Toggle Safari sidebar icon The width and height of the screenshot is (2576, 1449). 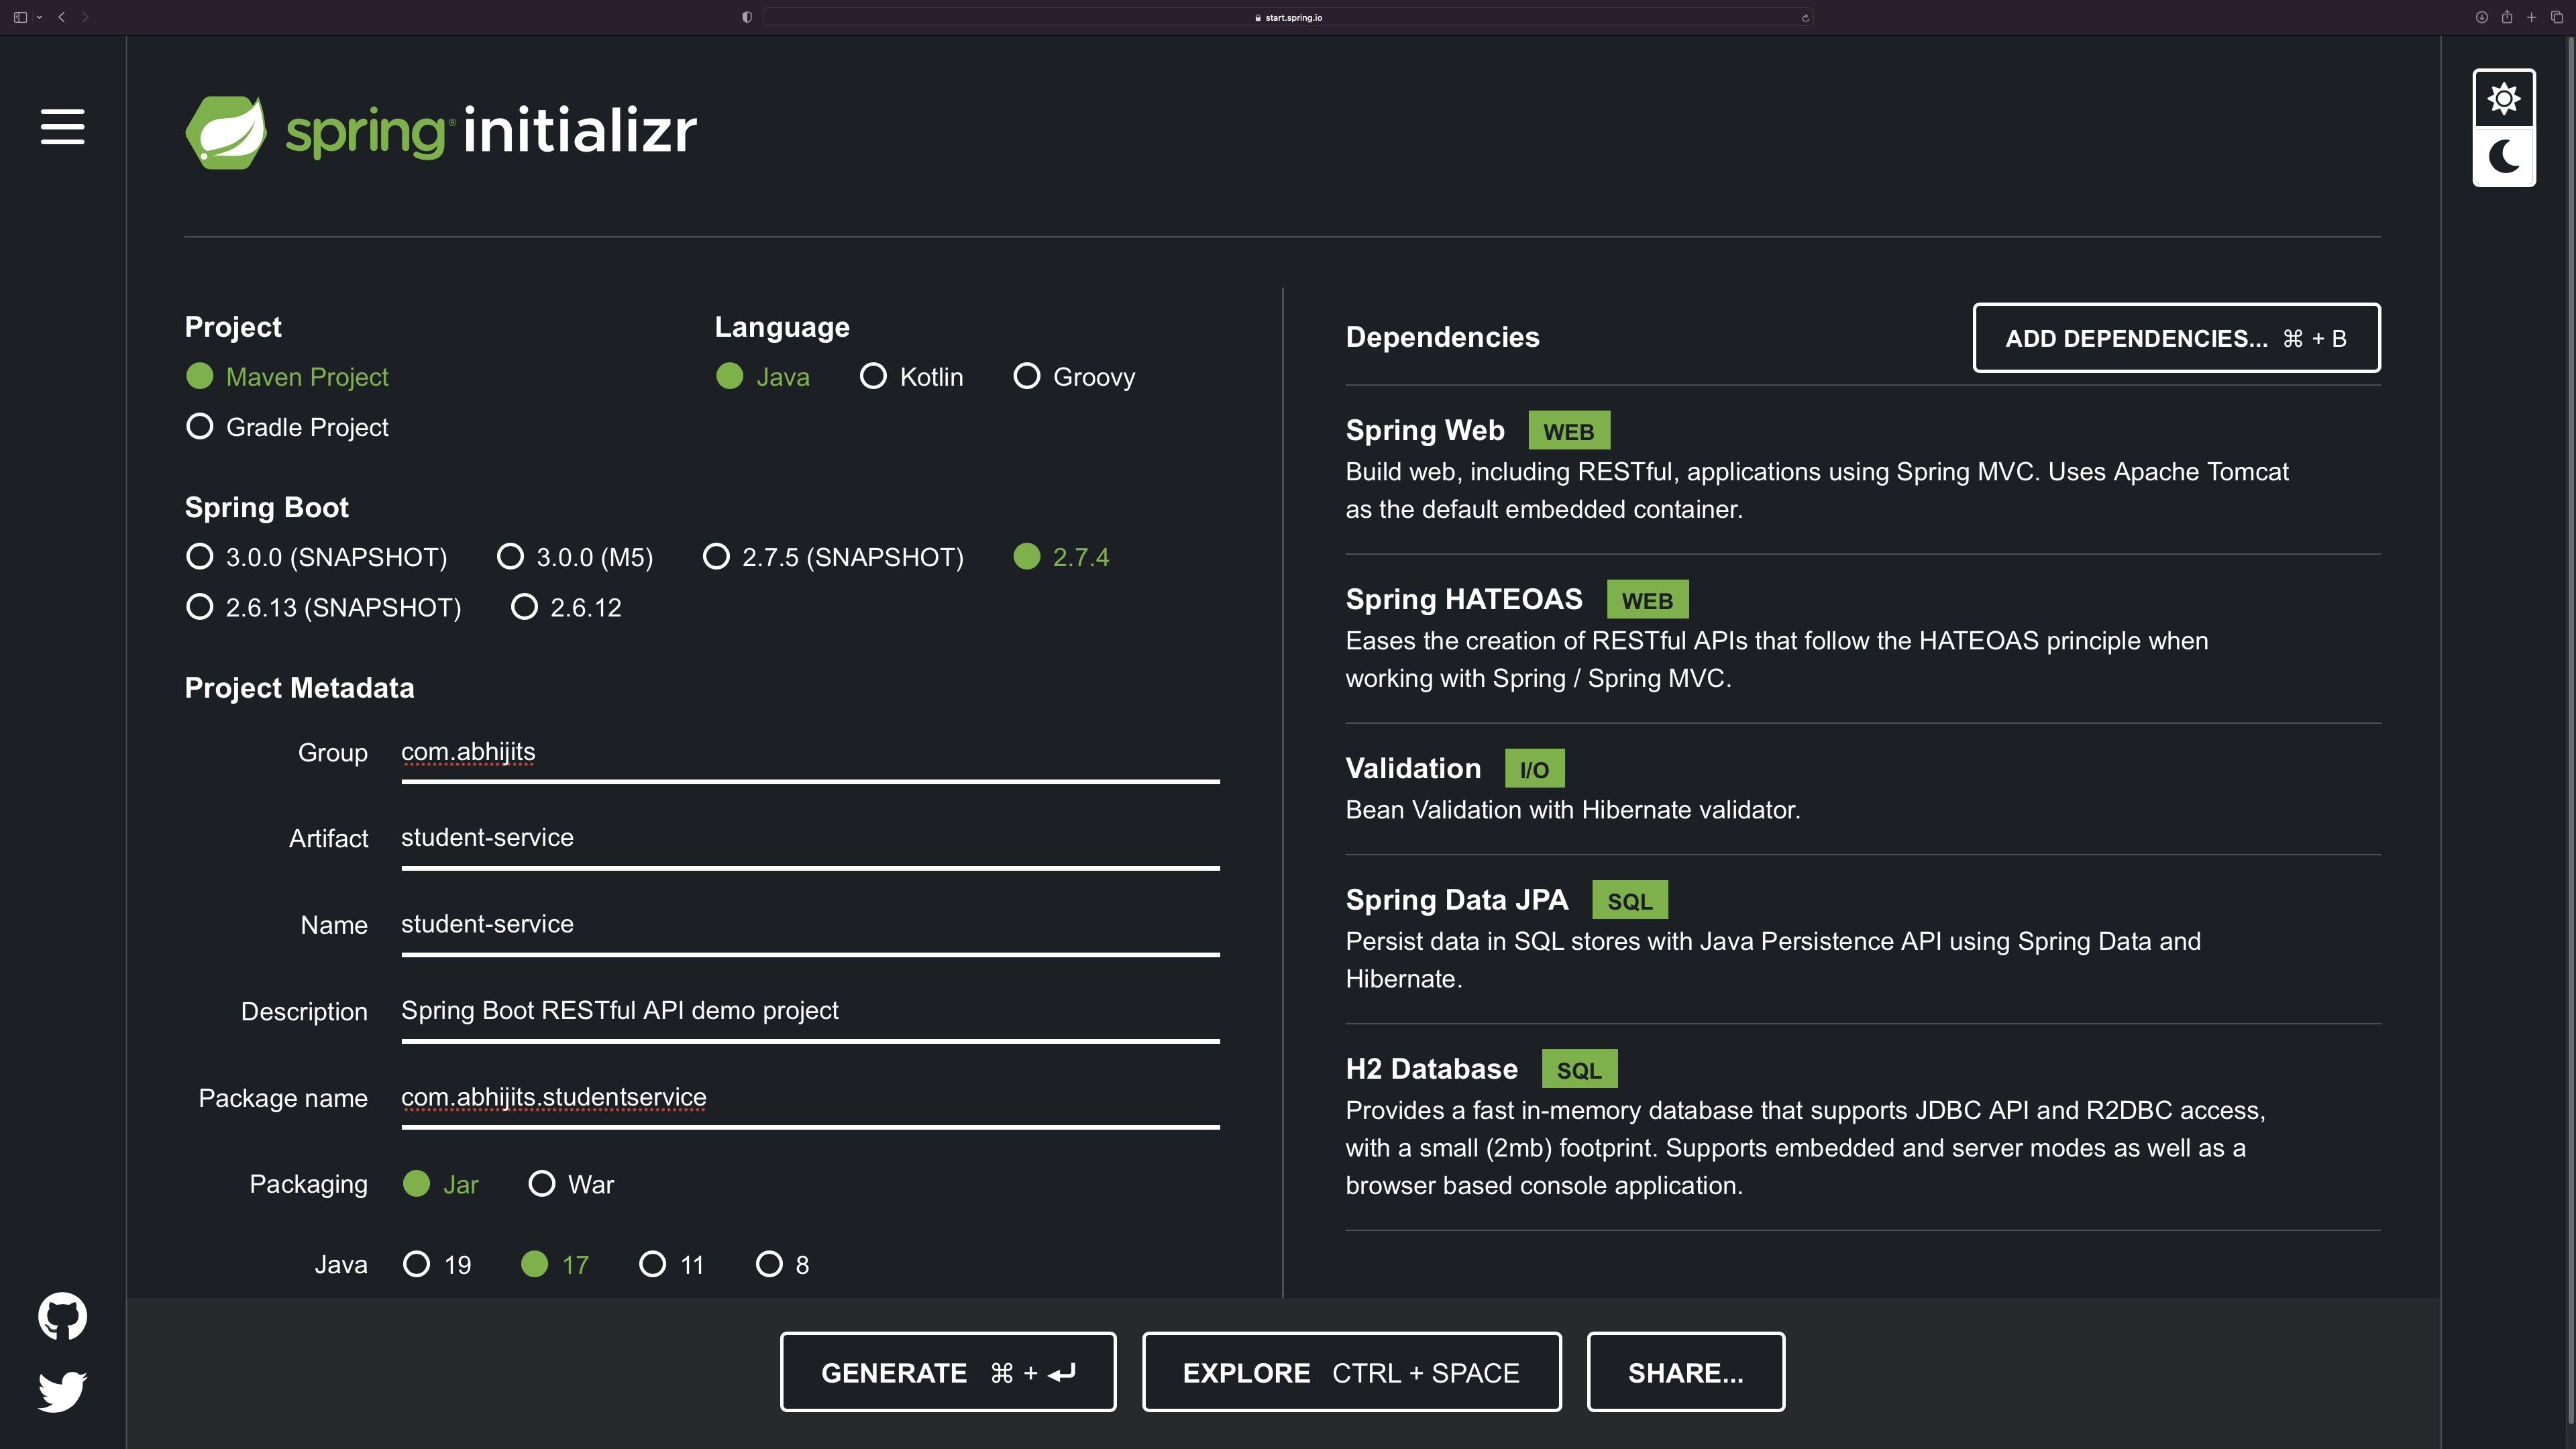tap(20, 17)
